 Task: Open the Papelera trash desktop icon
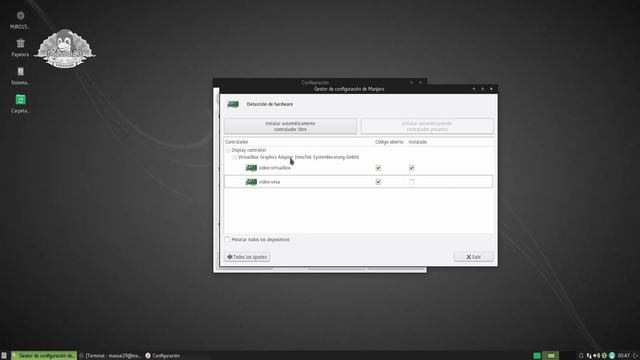pos(20,43)
